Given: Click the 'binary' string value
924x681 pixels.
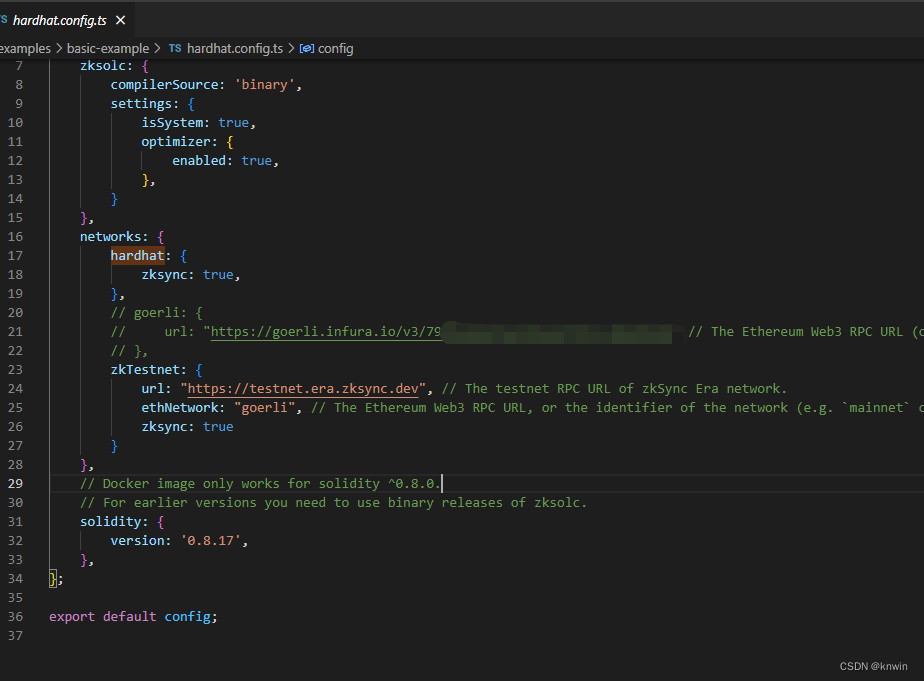Looking at the screenshot, I should pyautogui.click(x=265, y=85).
